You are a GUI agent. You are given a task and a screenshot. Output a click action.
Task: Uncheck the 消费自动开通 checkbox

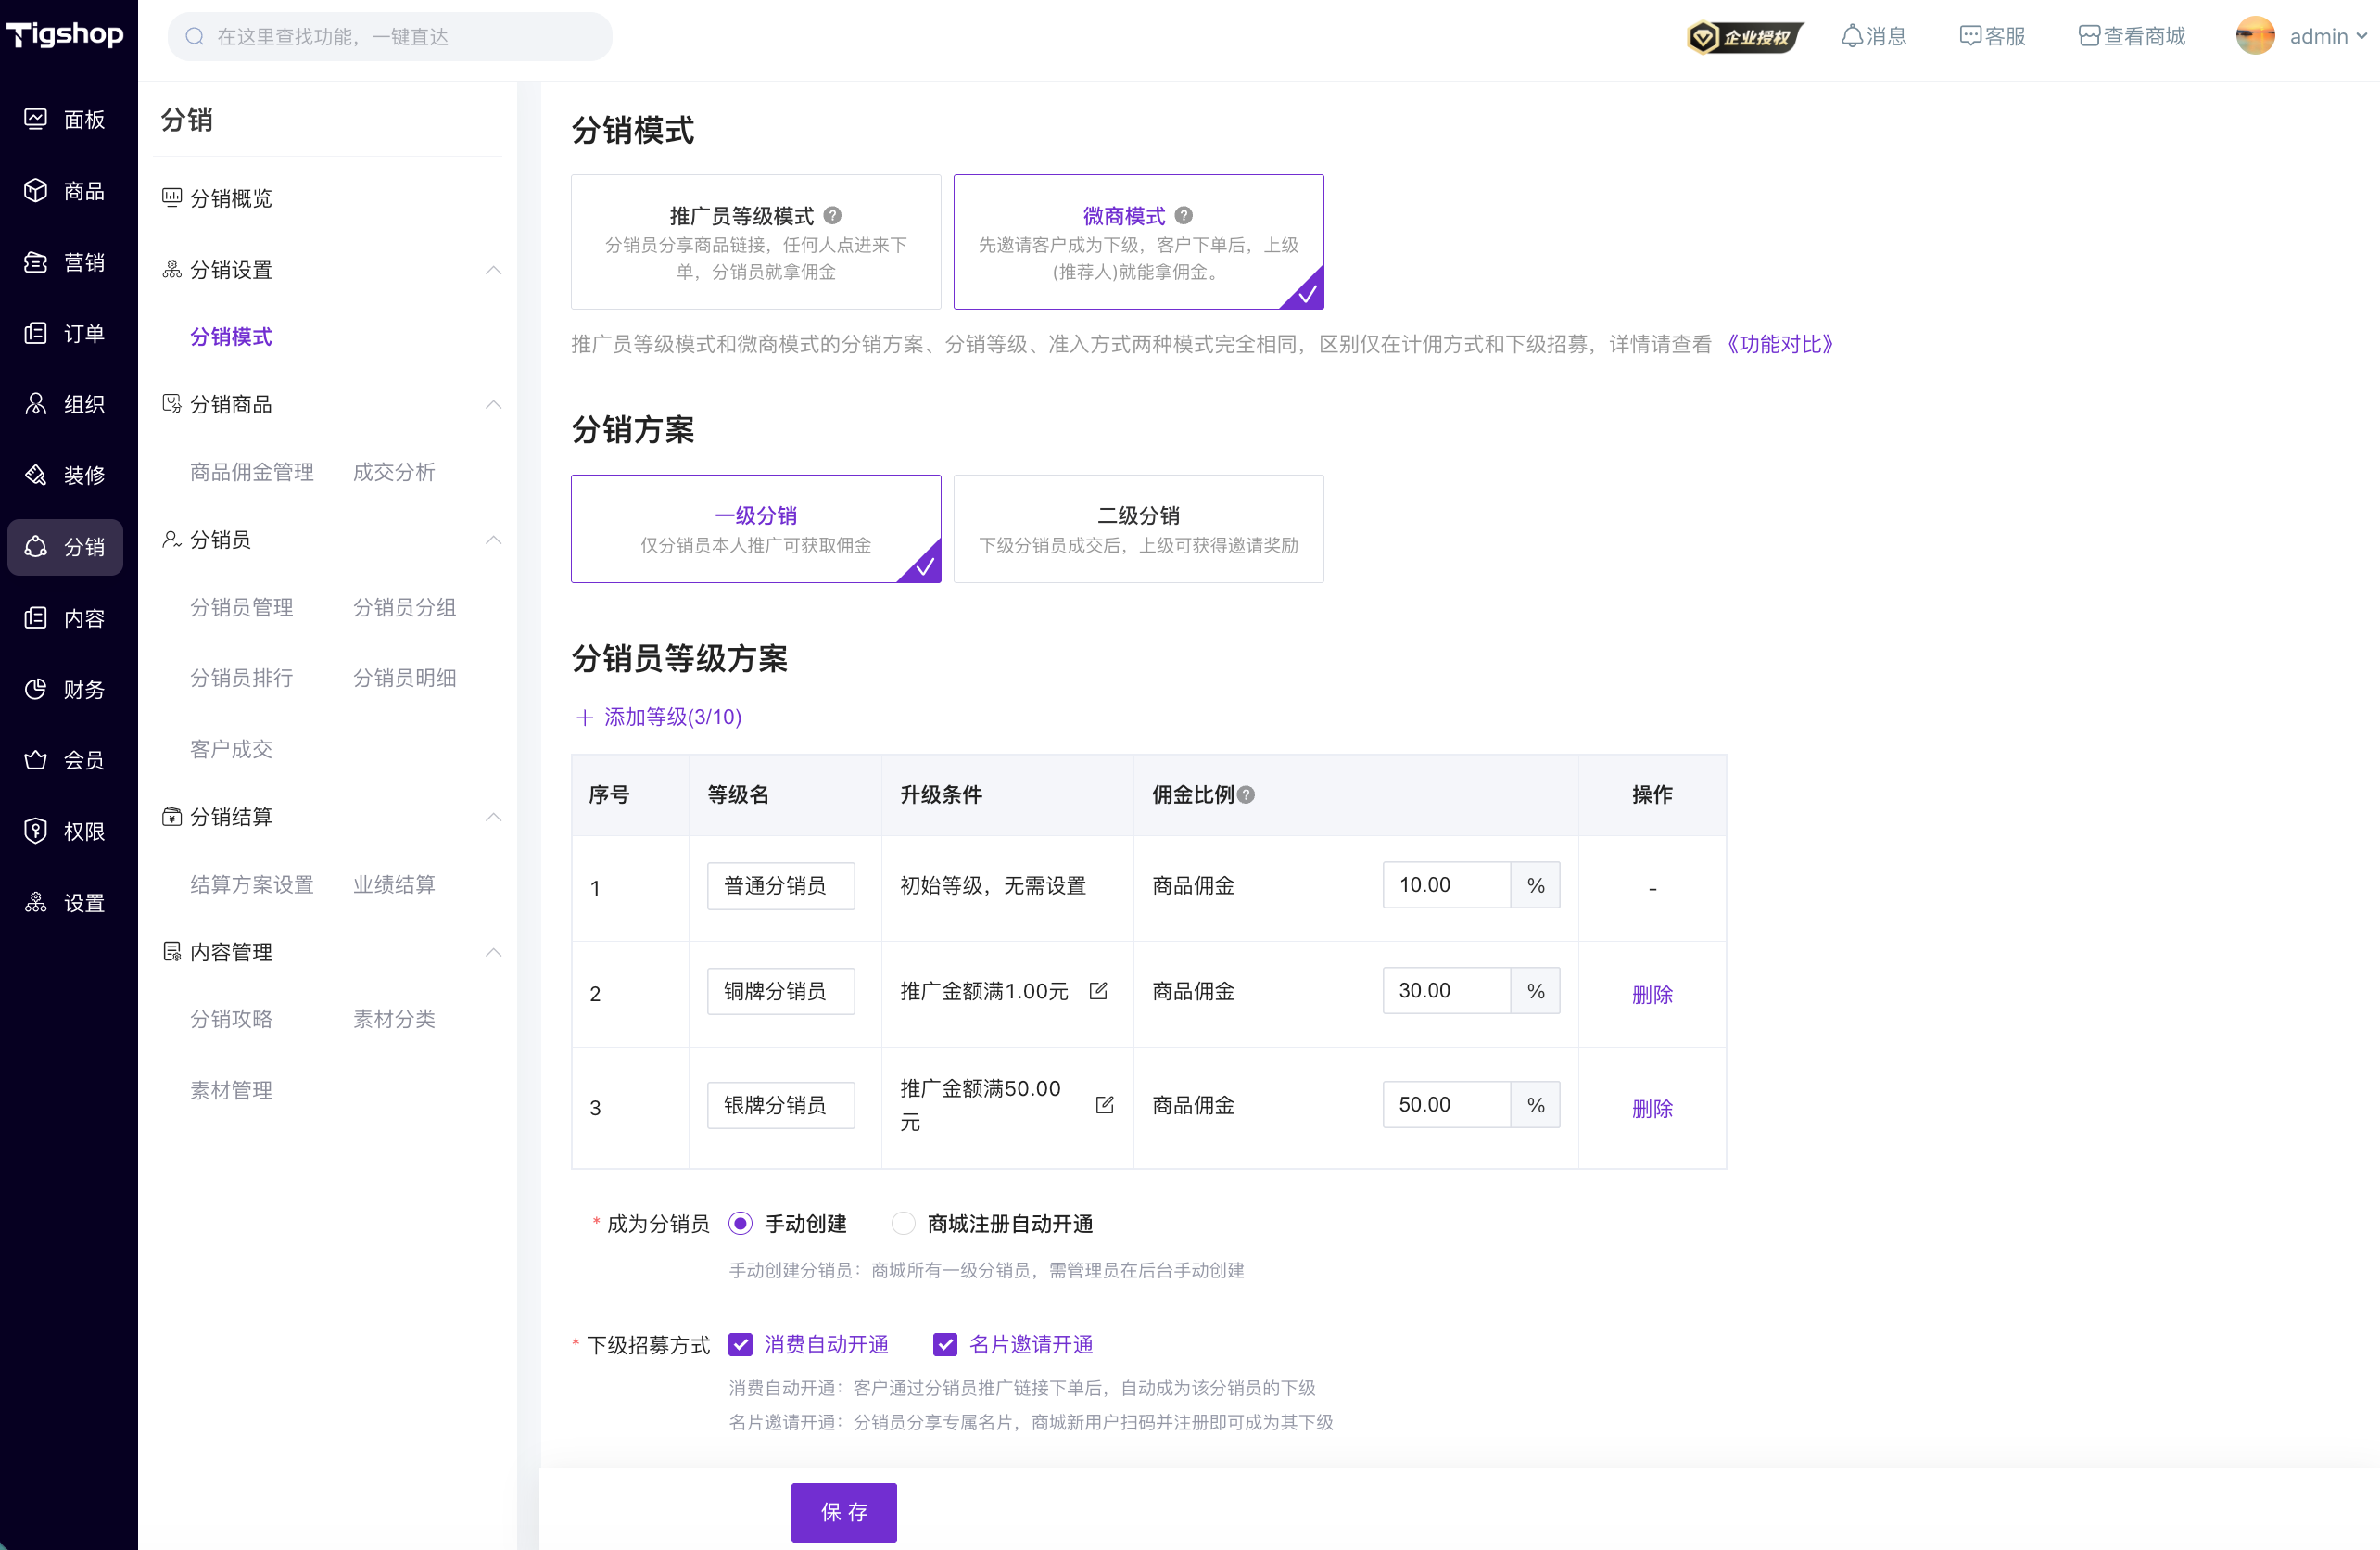740,1344
